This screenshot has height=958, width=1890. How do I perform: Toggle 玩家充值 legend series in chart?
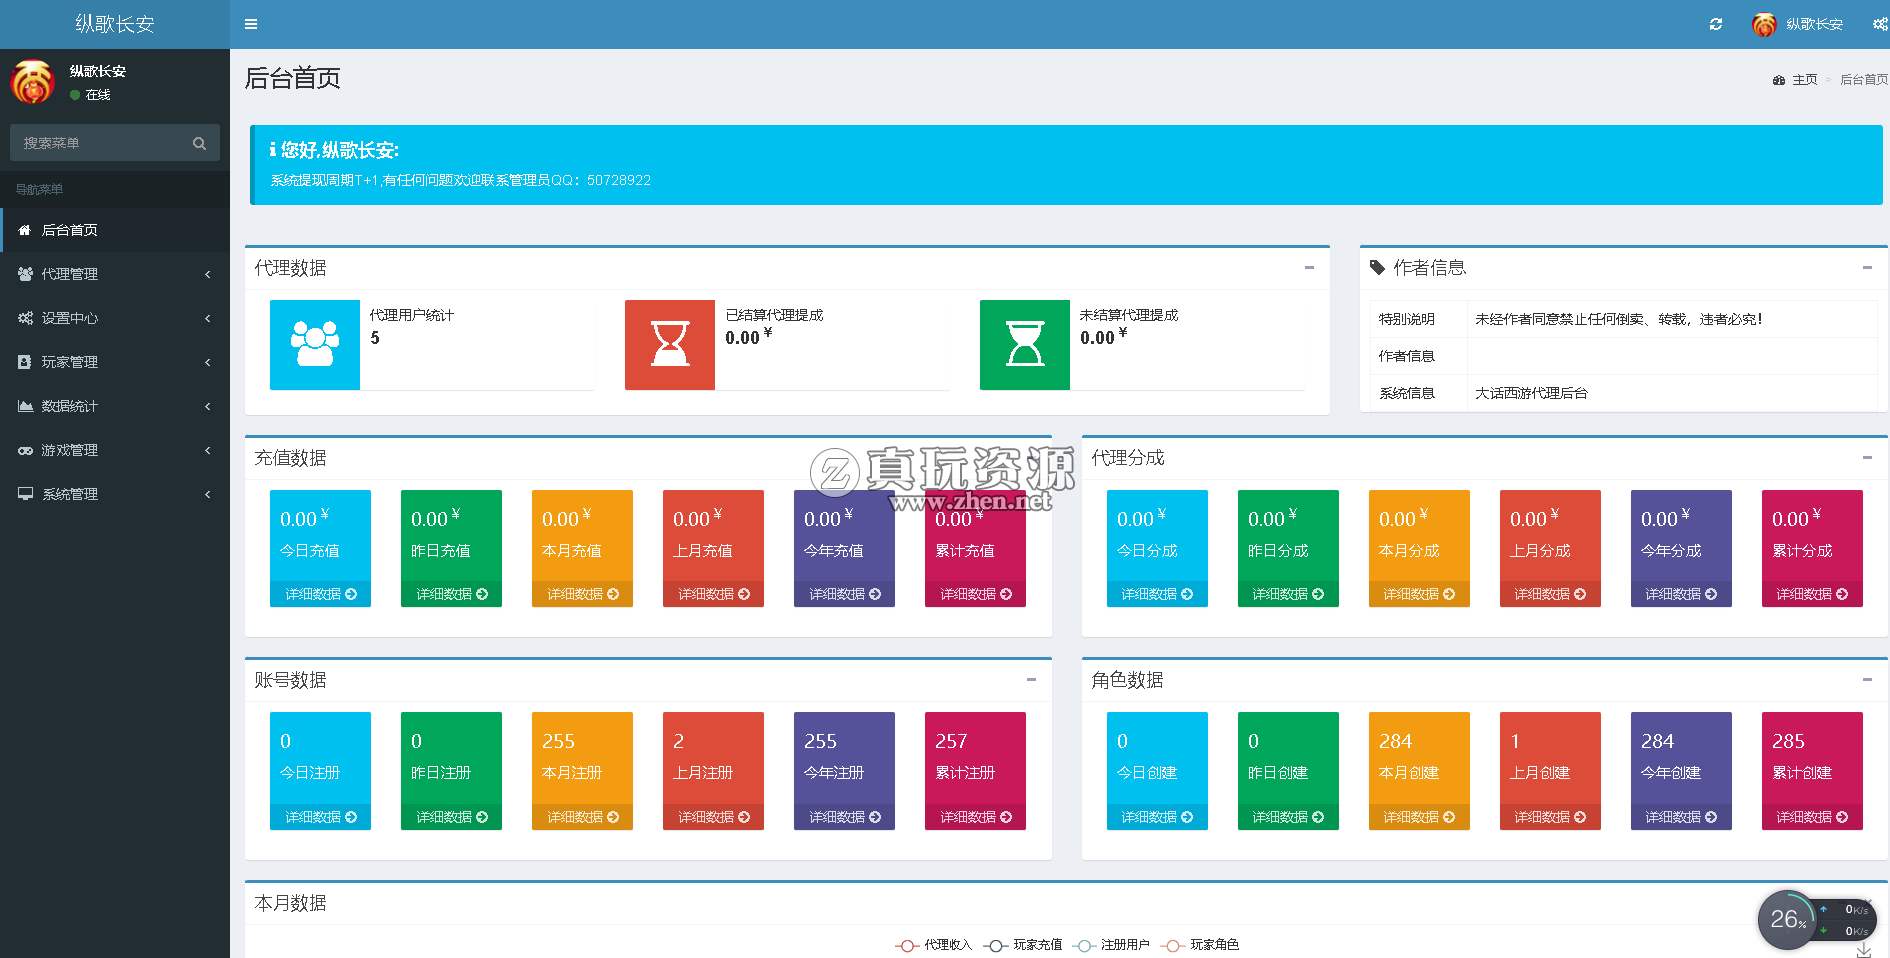[x=1023, y=945]
